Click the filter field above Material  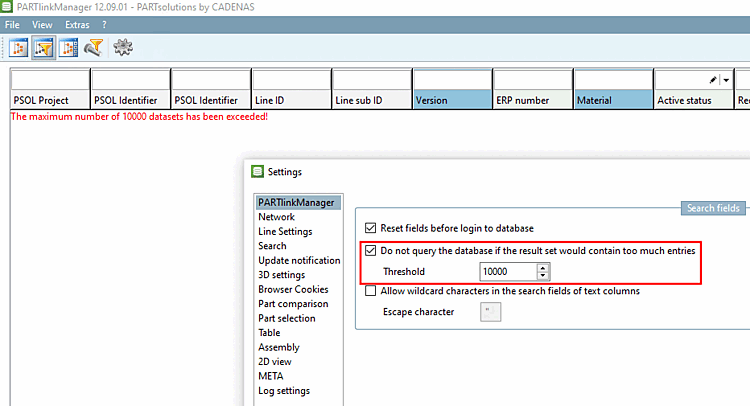point(613,80)
